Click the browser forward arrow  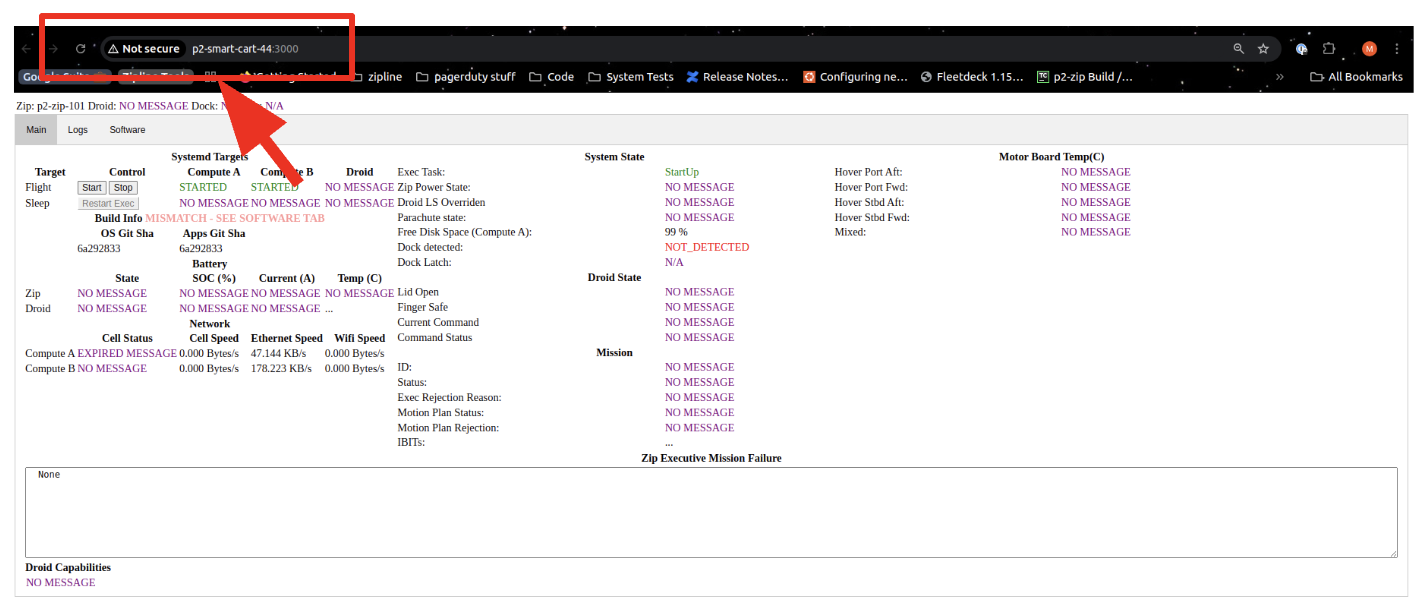[x=54, y=48]
